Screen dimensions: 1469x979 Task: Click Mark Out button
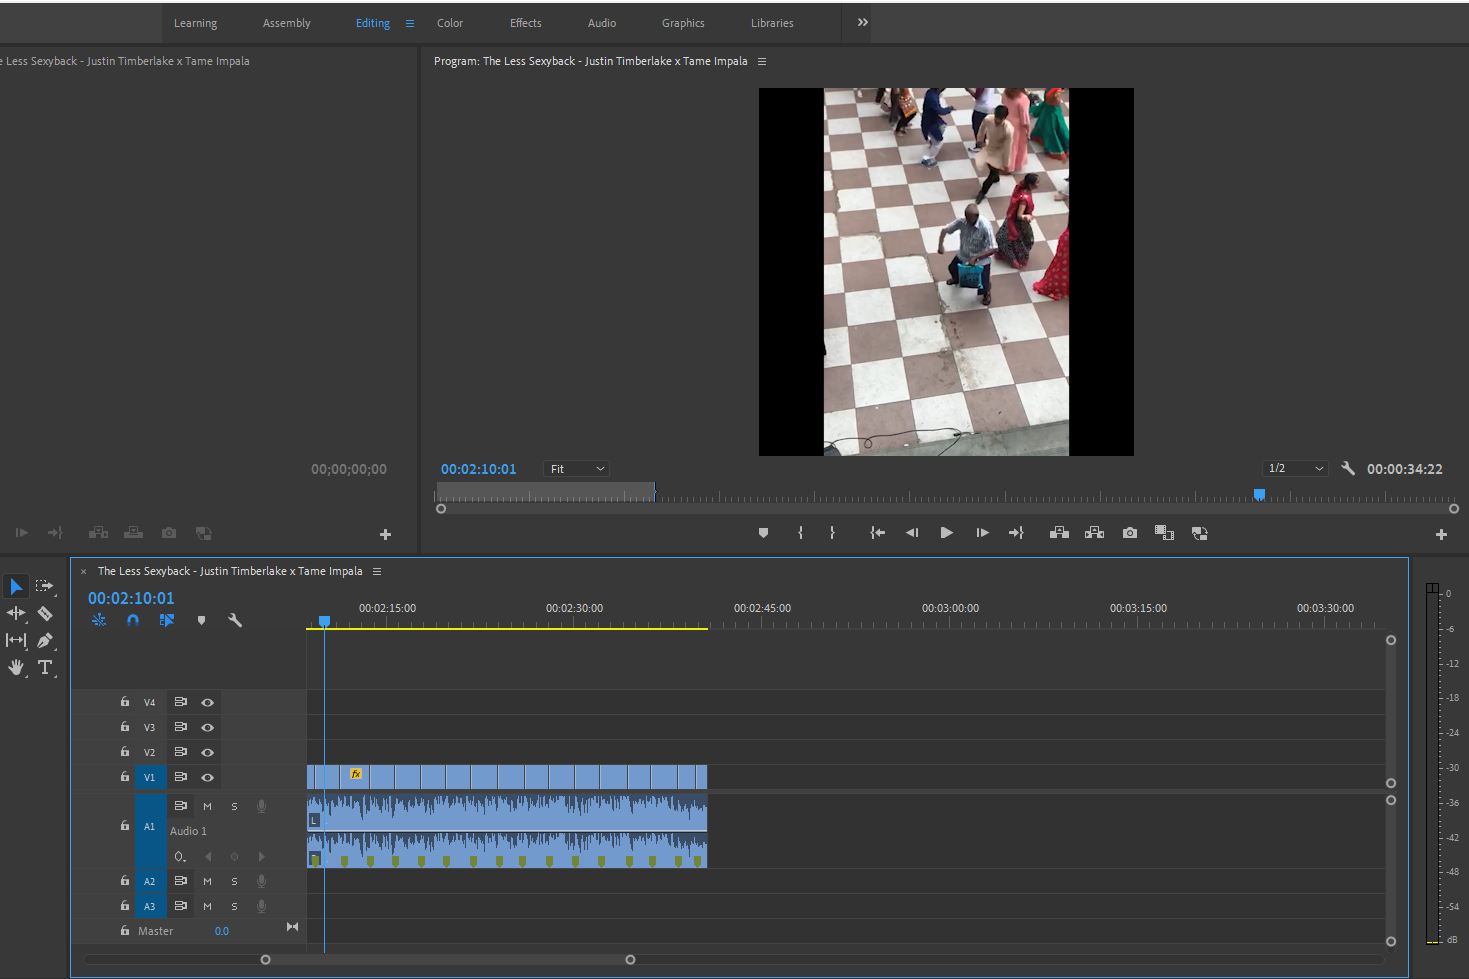[832, 533]
